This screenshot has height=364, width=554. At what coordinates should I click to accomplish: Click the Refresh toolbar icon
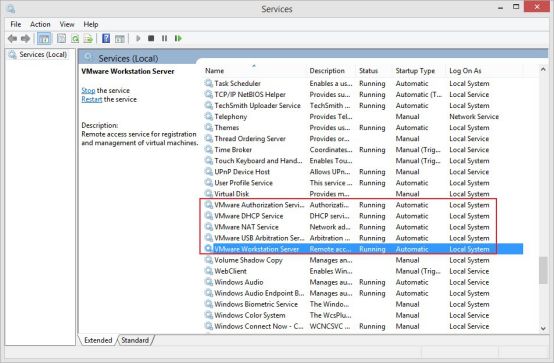click(75, 39)
